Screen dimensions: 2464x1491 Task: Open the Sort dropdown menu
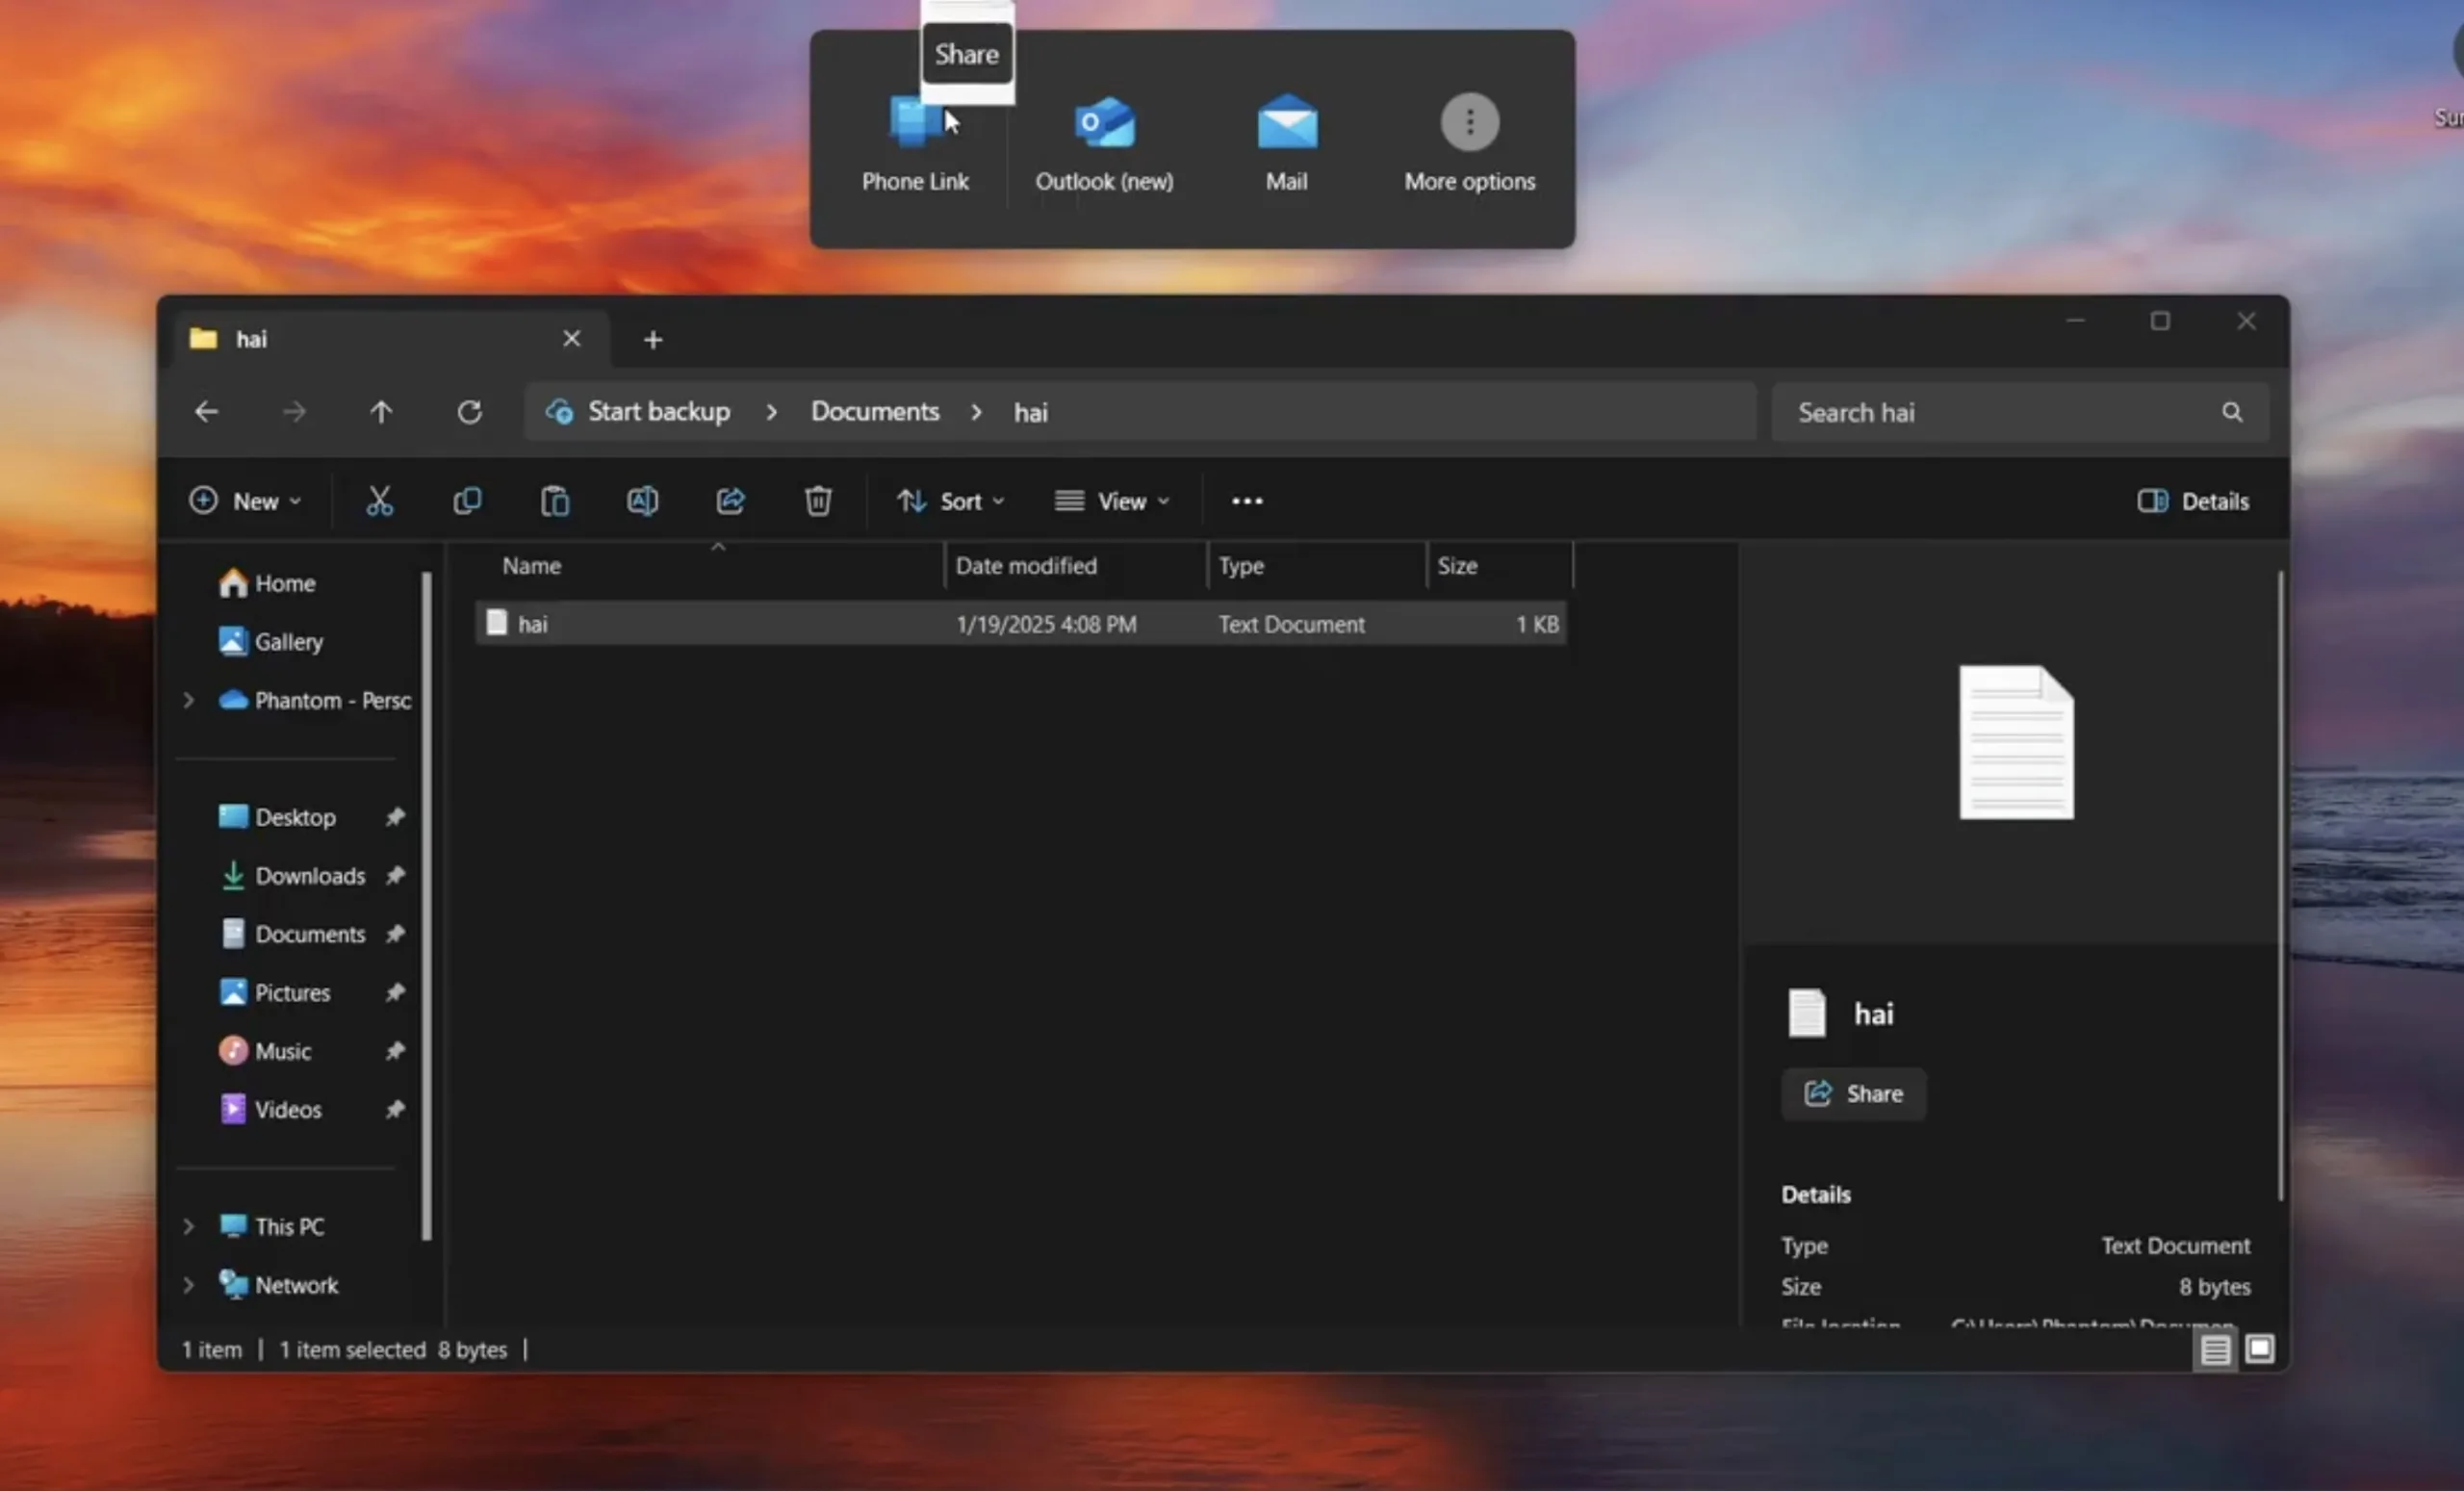[x=950, y=500]
